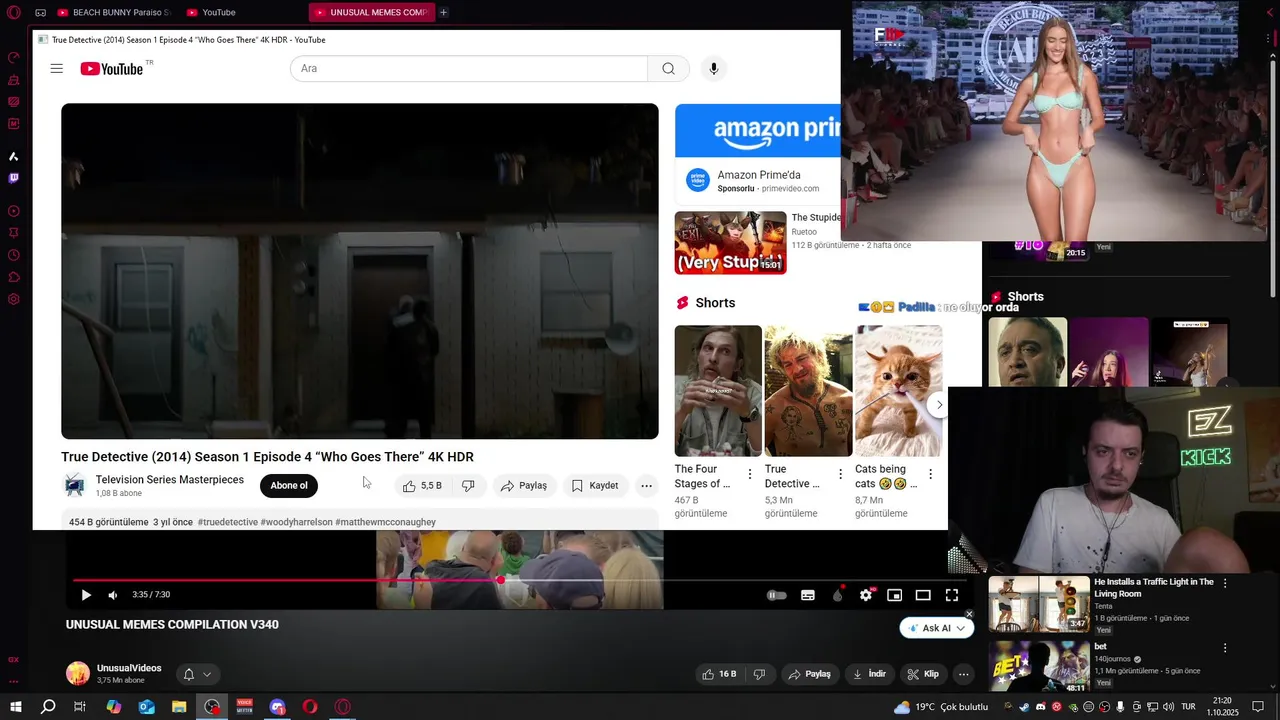Focus the YouTube Ara search field
Screen dimensions: 1280x720
tap(469, 68)
